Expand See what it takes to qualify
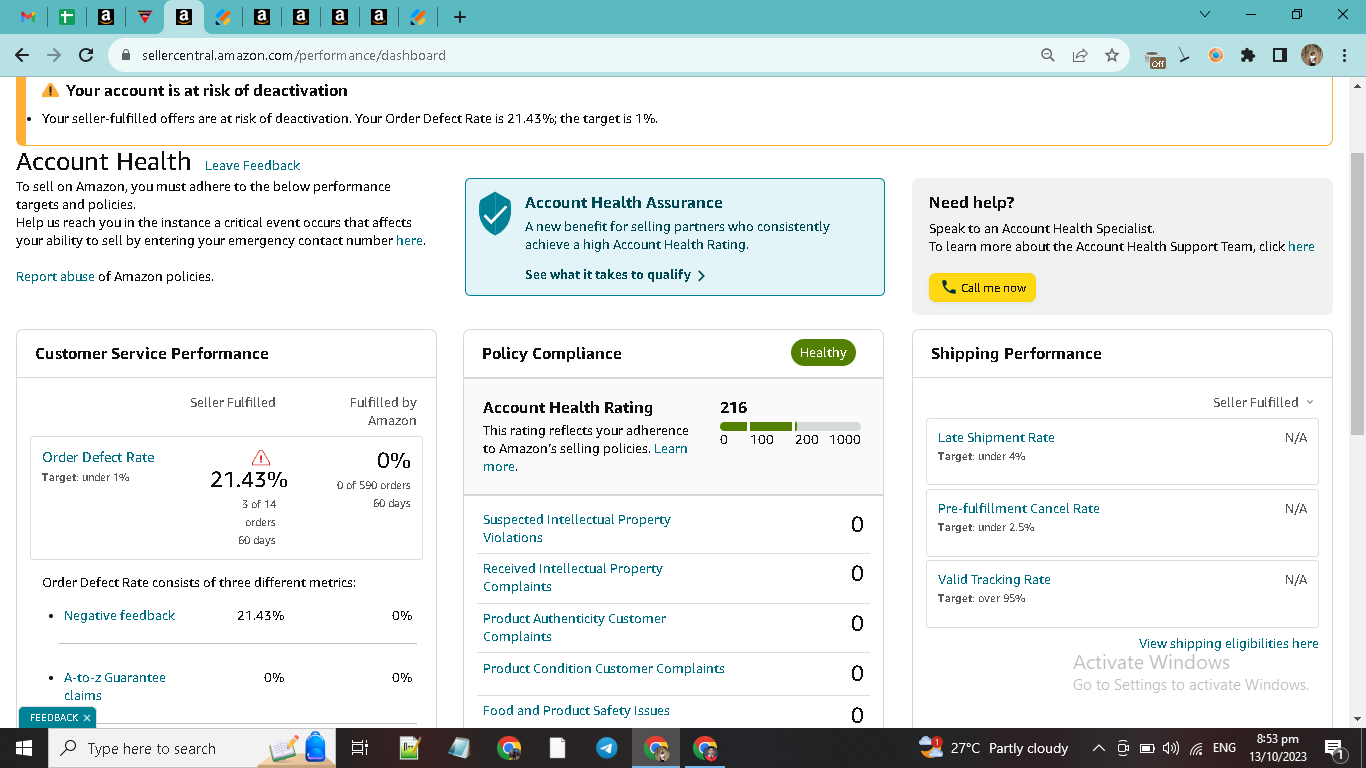The image size is (1366, 768). (x=615, y=275)
